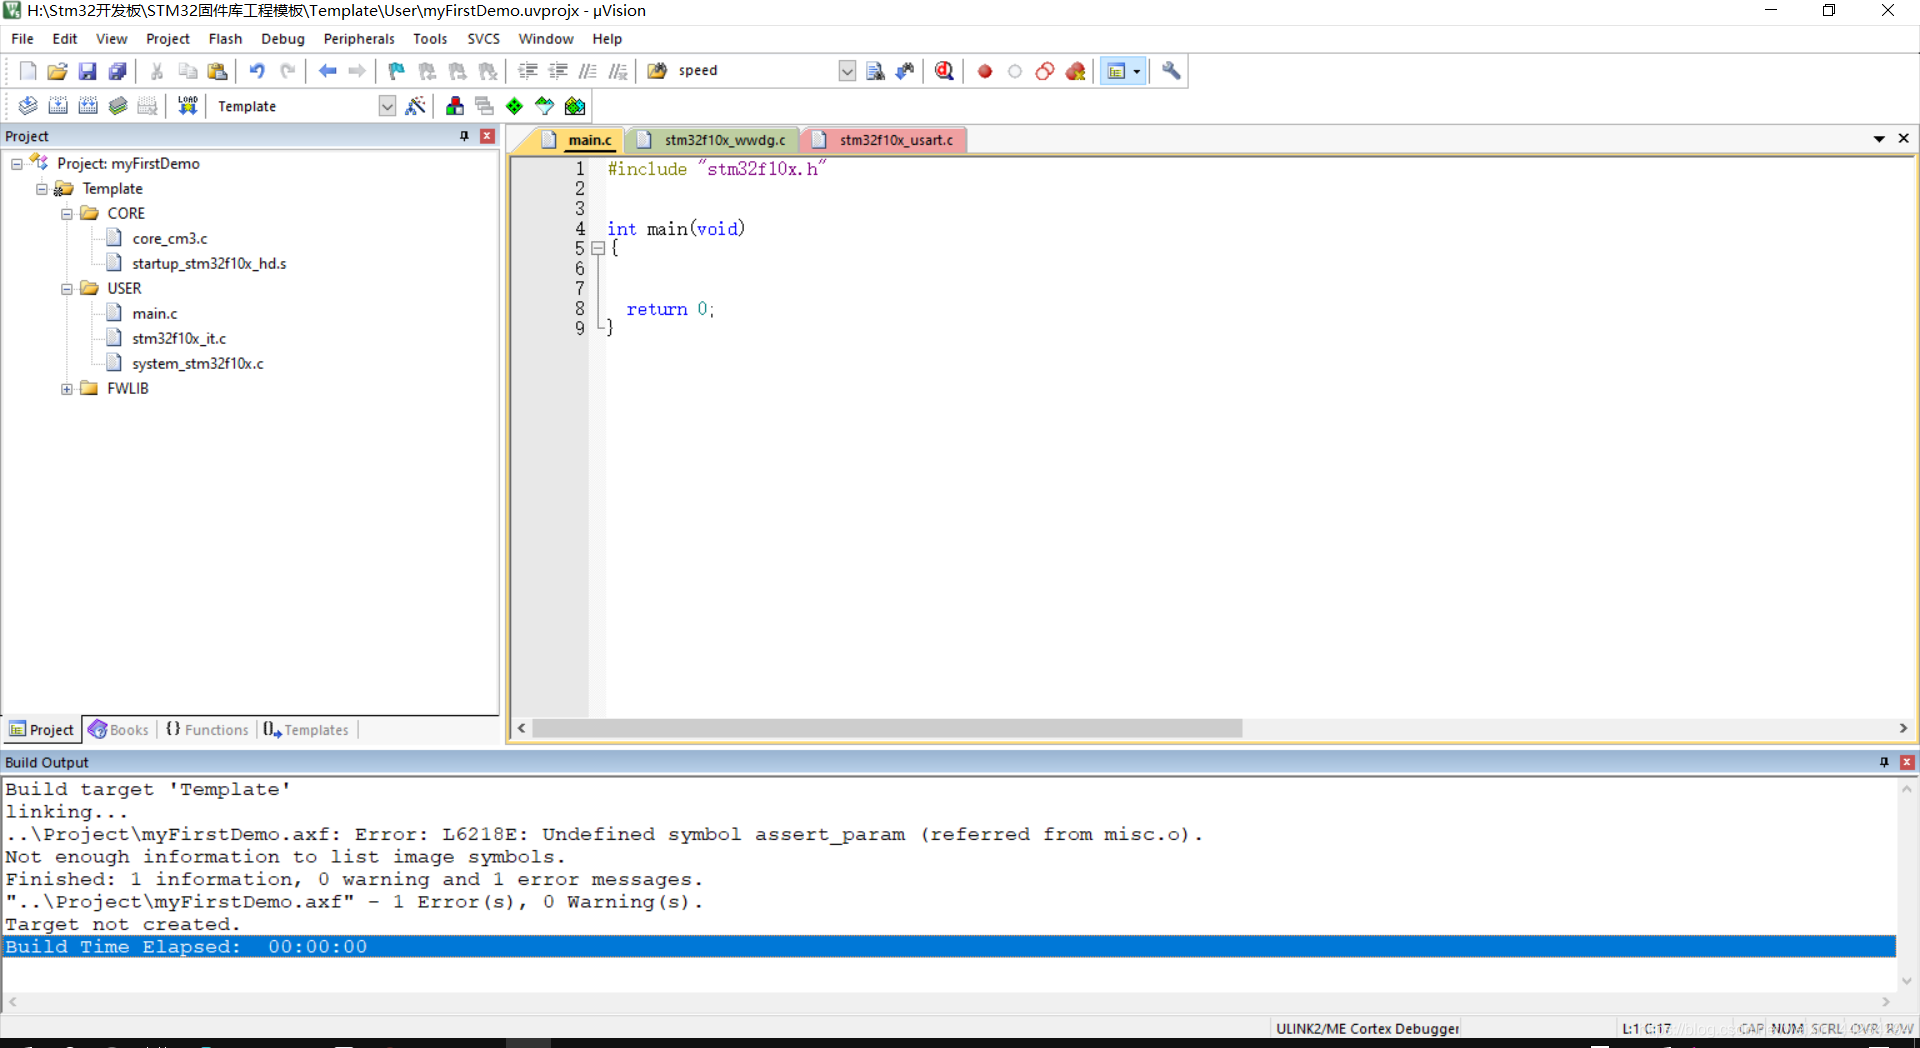Open Configuration with the wrench icon
This screenshot has width=1920, height=1048.
(x=1171, y=71)
